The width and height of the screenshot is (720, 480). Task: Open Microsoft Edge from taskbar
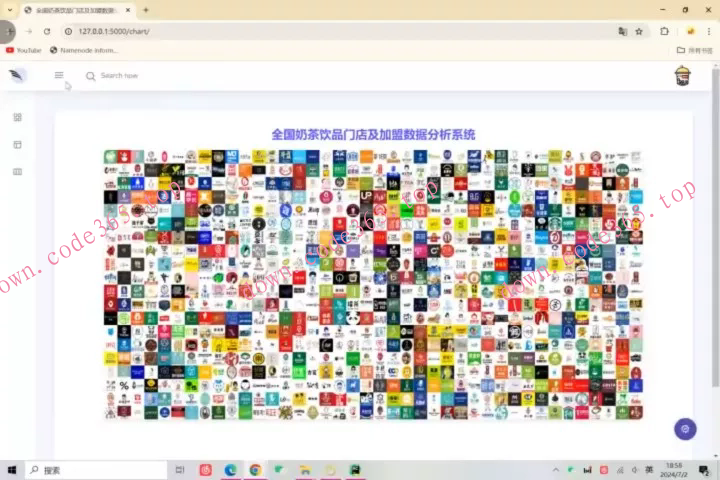[231, 470]
